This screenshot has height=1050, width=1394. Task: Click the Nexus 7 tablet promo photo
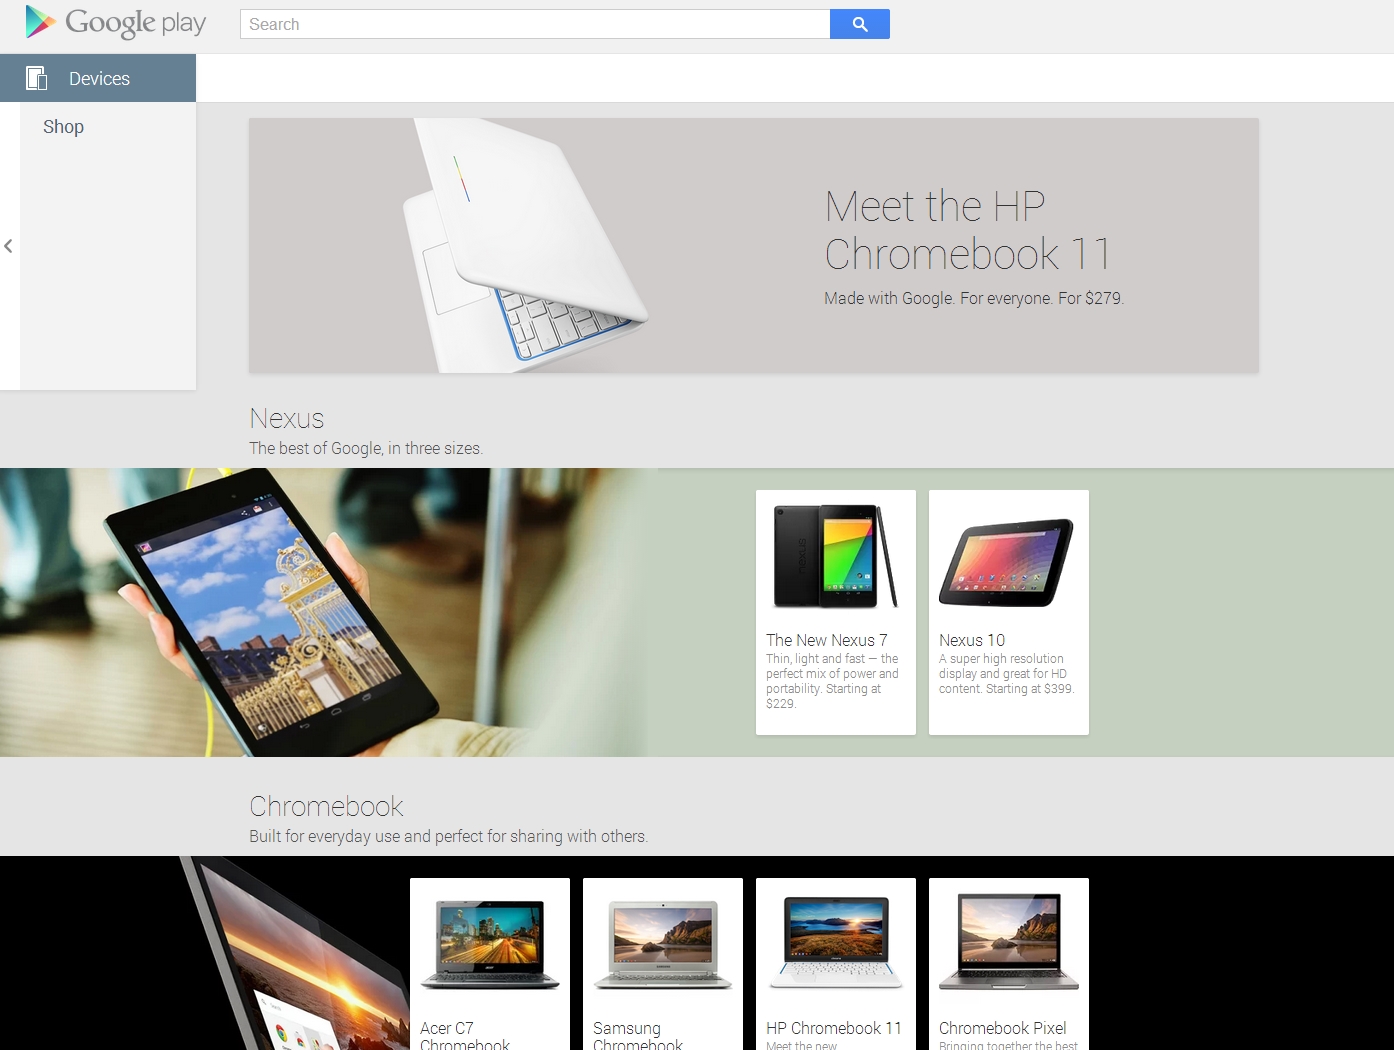(325, 612)
